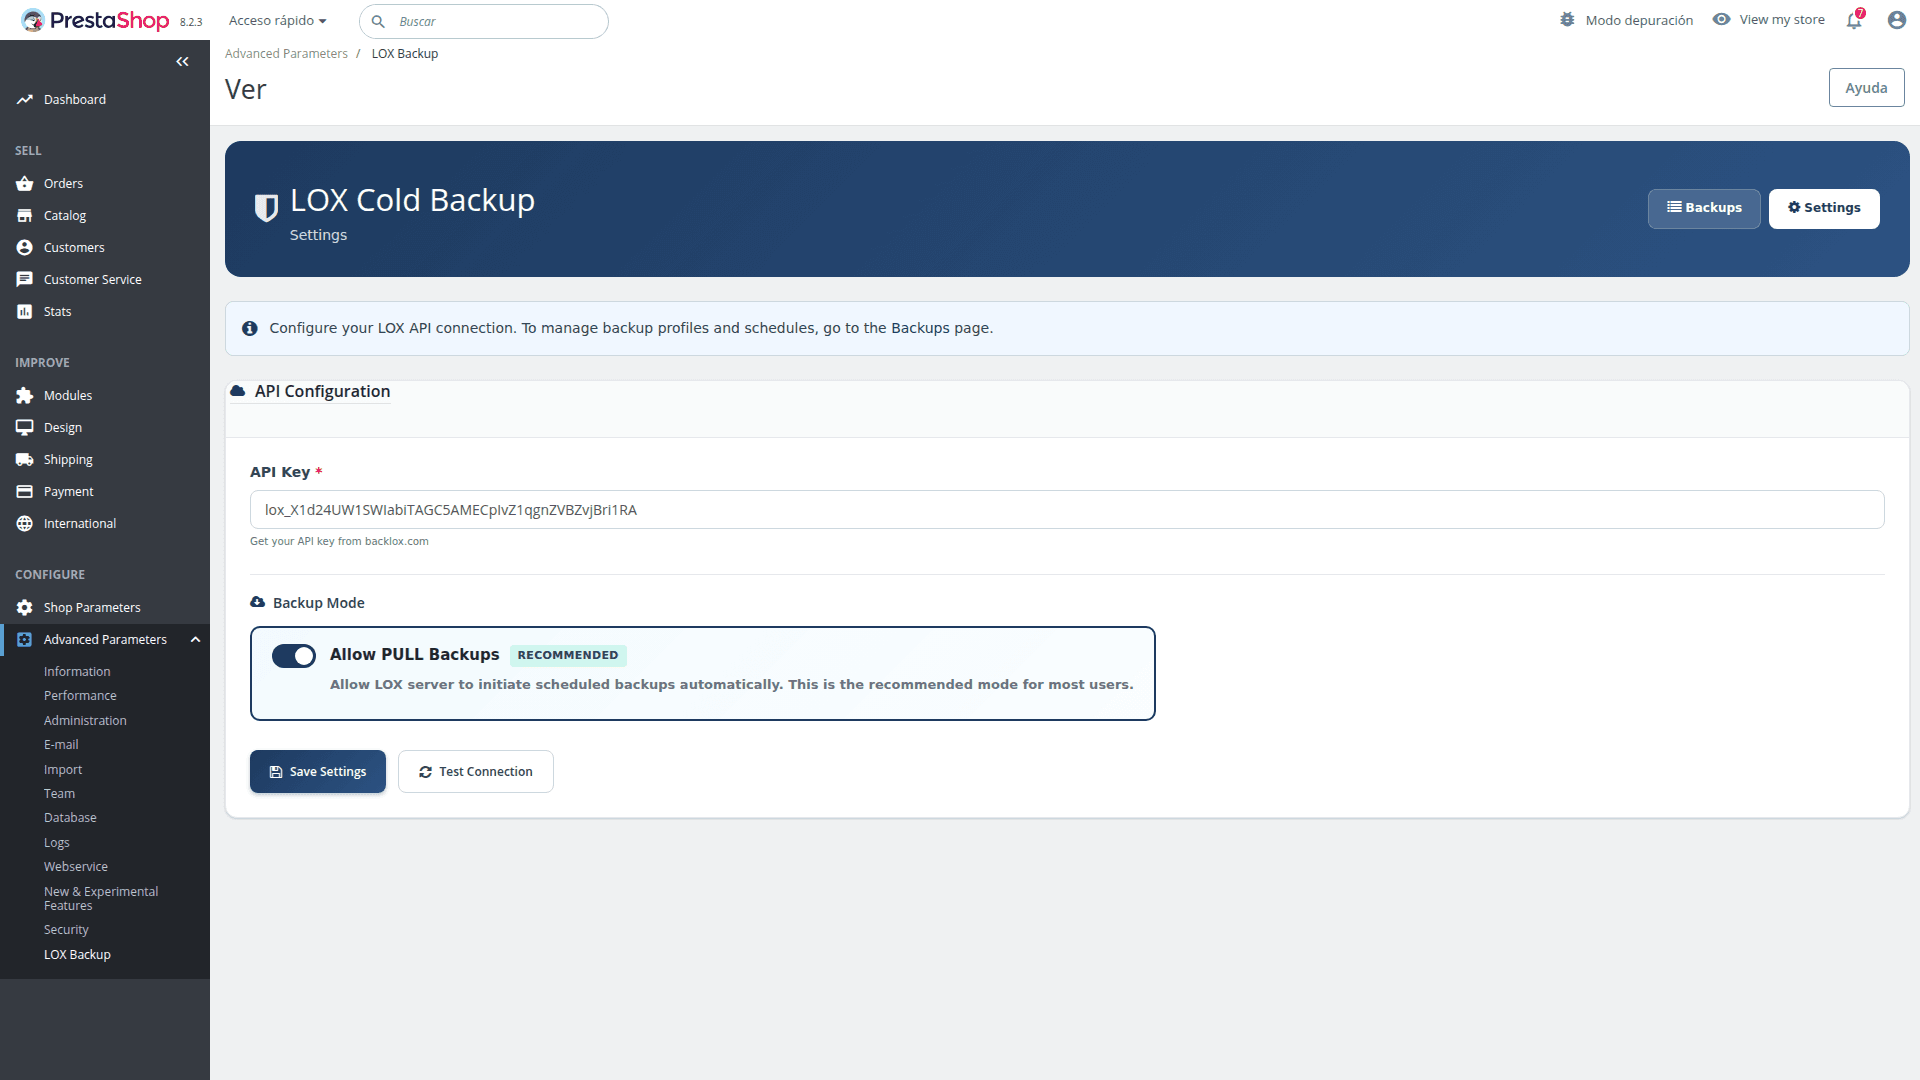Click the PrestaShop logo icon
This screenshot has height=1080, width=1920.
[x=33, y=19]
